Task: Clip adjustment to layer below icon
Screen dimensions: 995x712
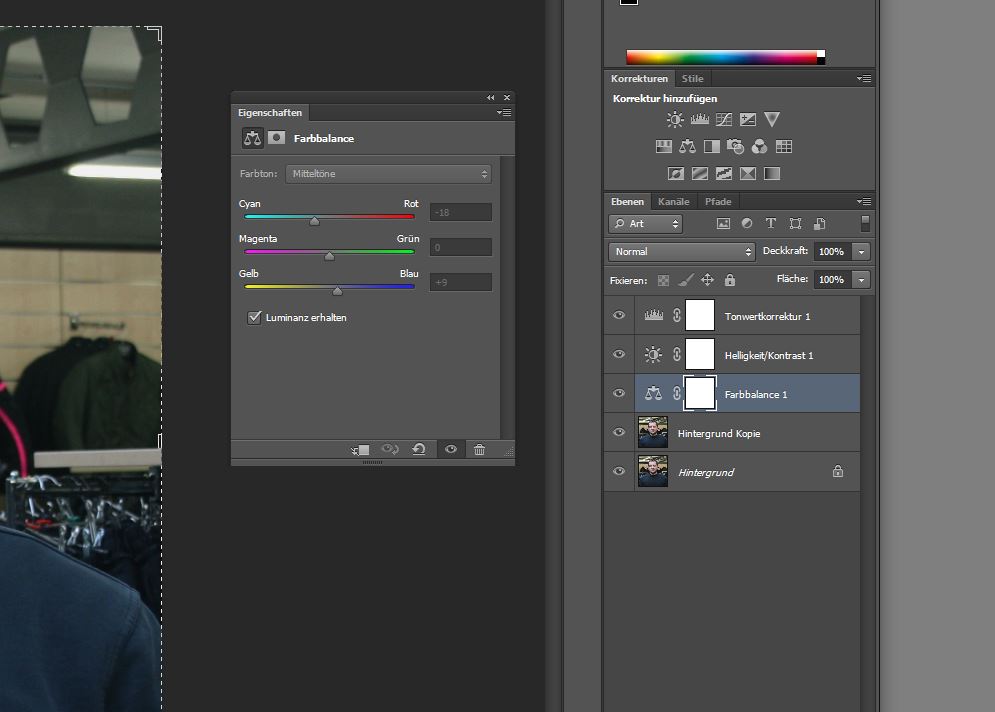Action: (x=360, y=450)
